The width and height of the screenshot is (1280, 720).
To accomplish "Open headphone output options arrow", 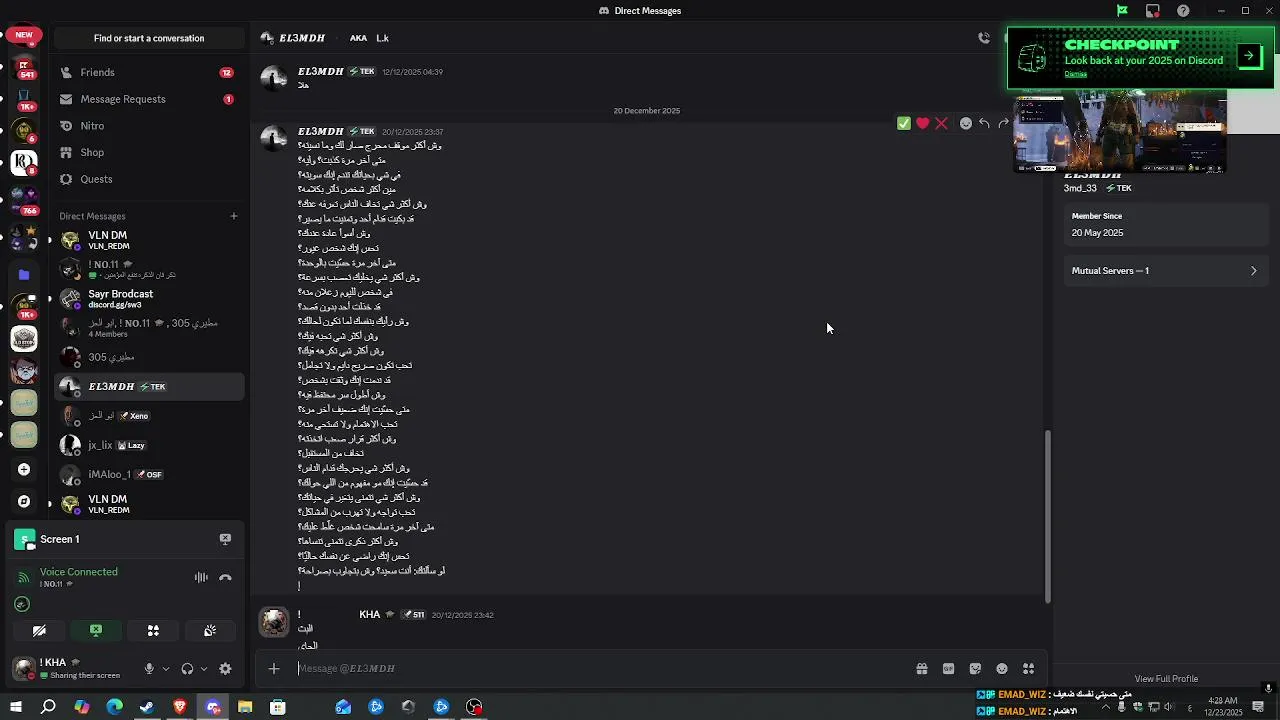I will 204,669.
